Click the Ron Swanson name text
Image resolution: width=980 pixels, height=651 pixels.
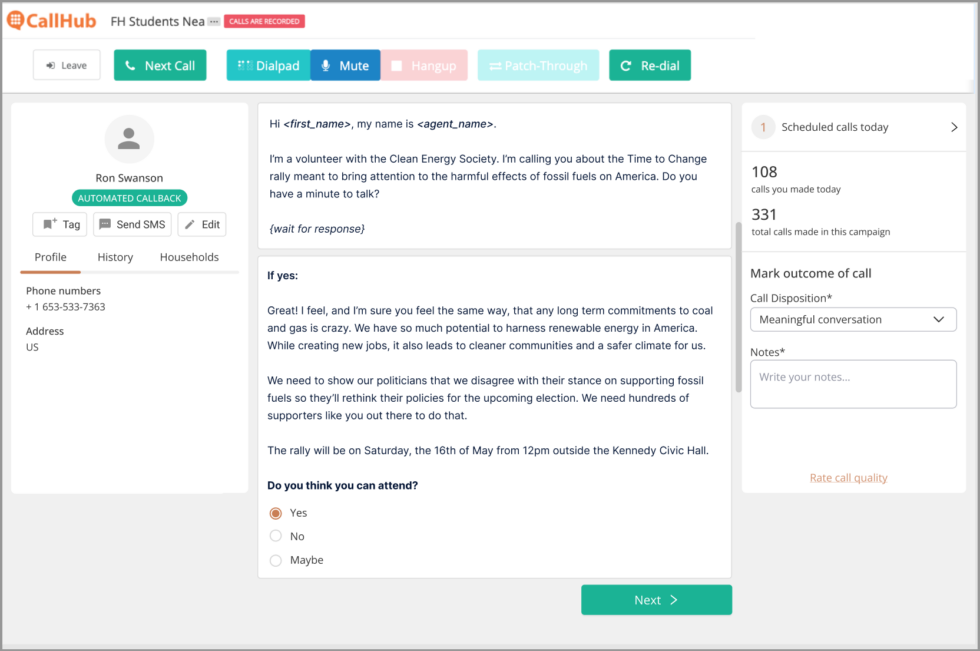point(129,178)
